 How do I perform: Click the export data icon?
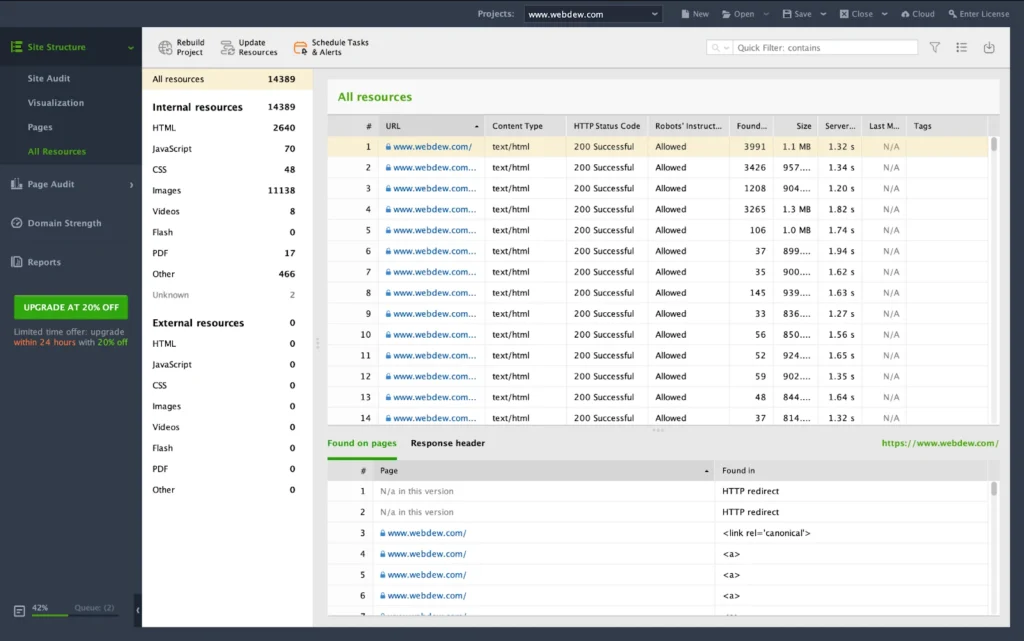(x=988, y=47)
